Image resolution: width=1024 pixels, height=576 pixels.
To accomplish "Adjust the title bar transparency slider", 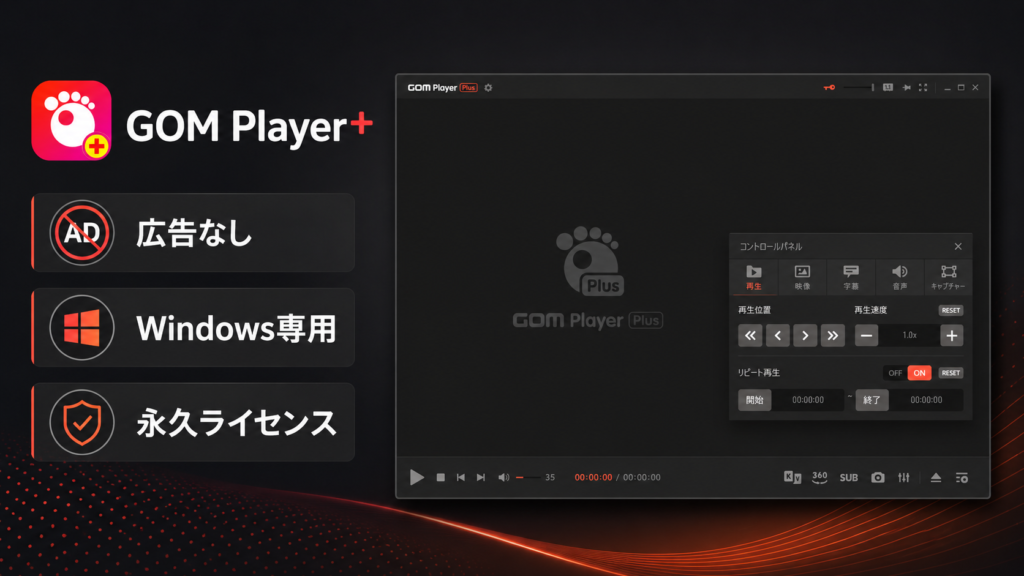I will (858, 88).
